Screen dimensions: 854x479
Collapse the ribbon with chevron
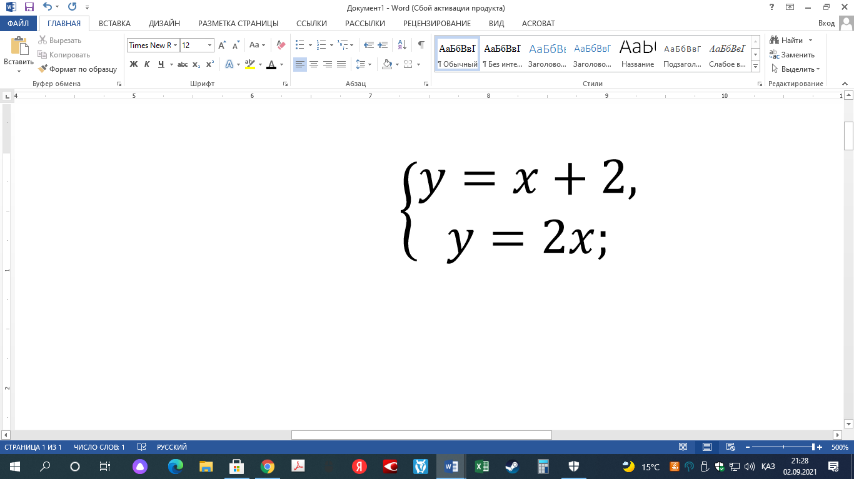[x=845, y=84]
